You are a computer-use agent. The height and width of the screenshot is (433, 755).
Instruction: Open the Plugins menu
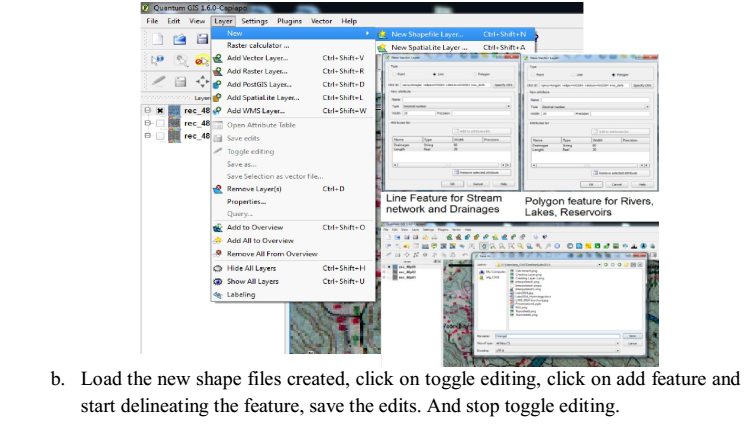[x=290, y=21]
